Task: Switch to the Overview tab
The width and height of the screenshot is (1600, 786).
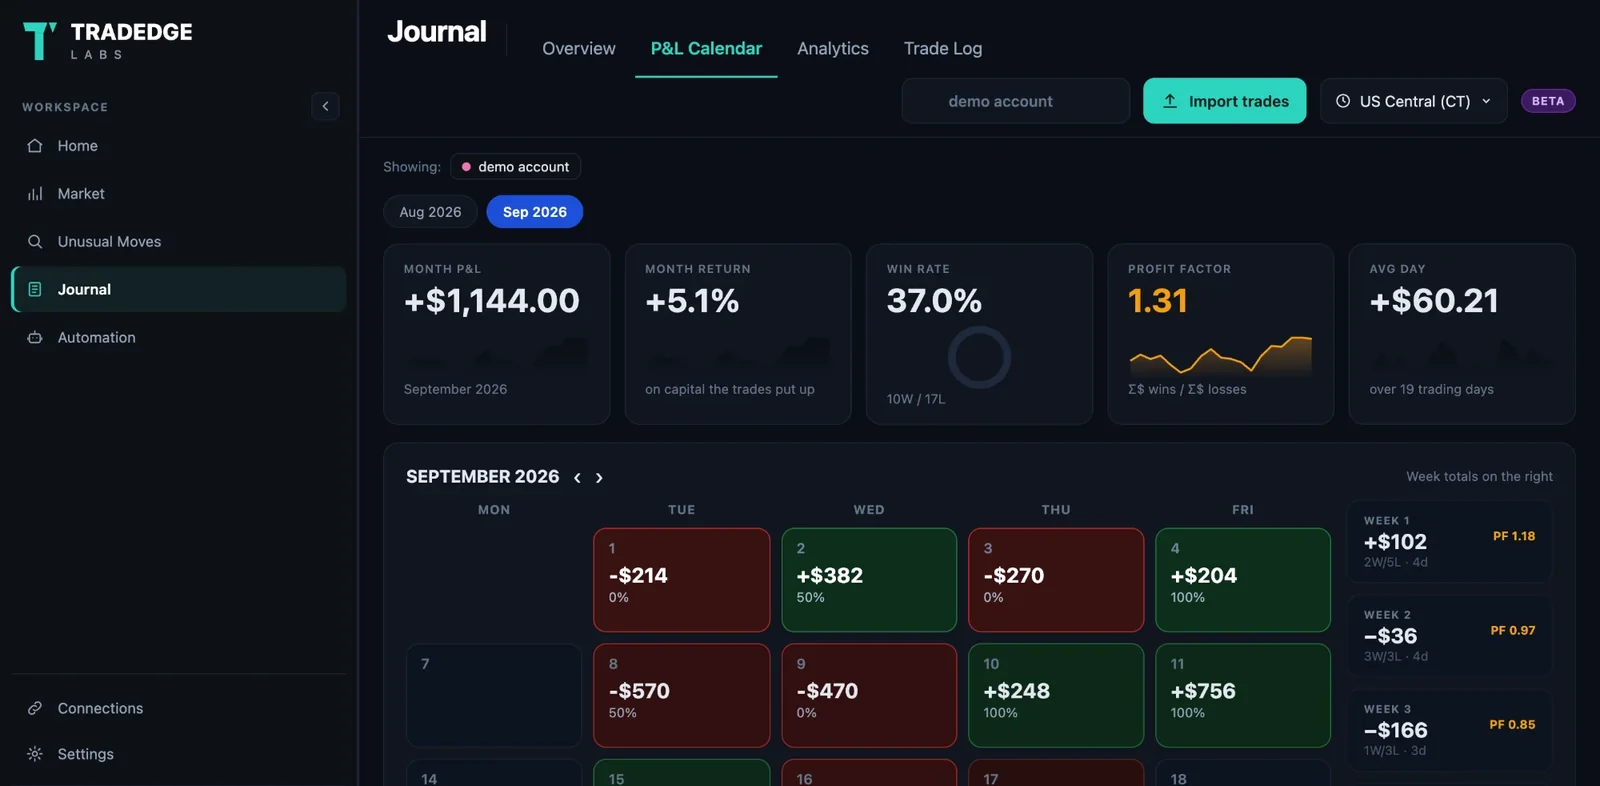Action: point(579,48)
